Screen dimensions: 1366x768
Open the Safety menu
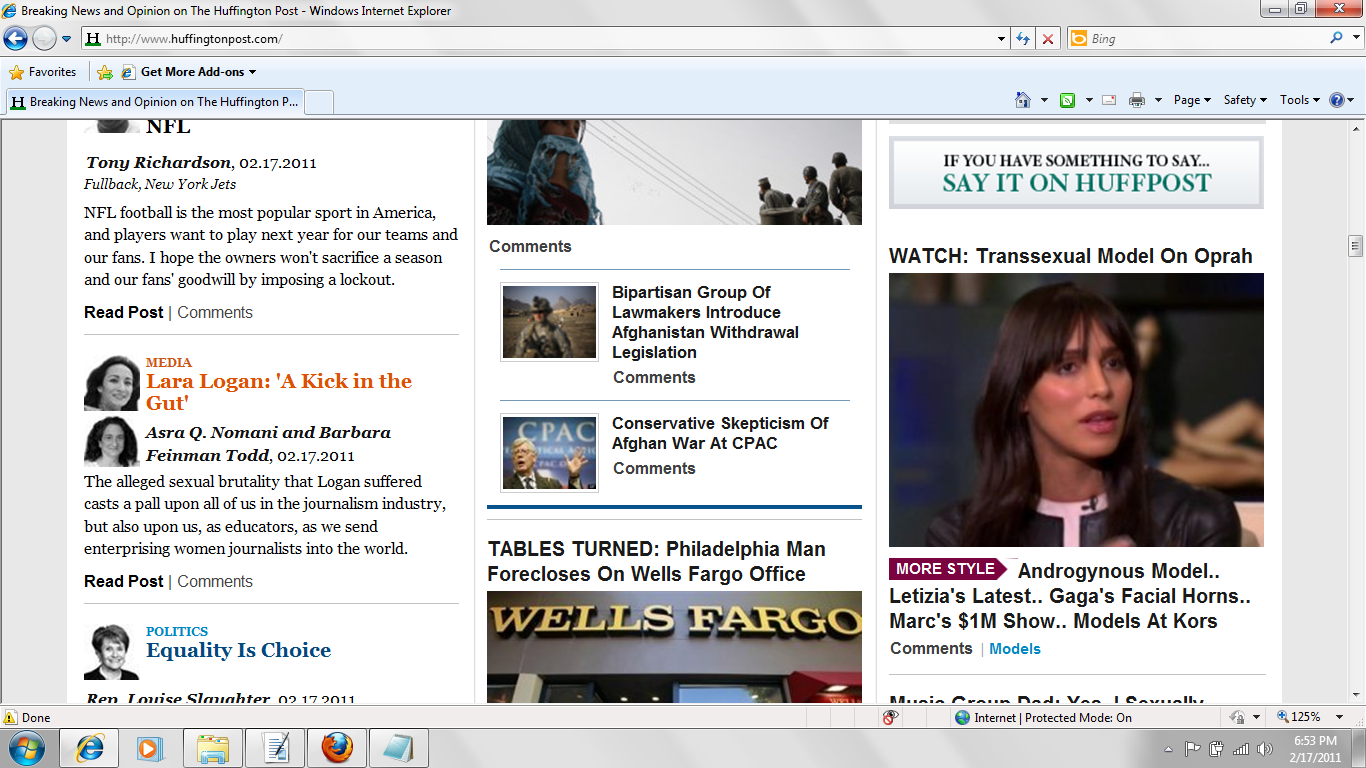pos(1245,100)
